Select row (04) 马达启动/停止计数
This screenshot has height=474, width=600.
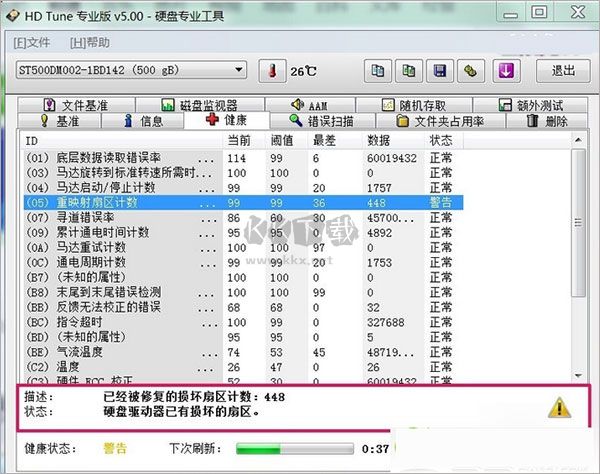click(243, 187)
